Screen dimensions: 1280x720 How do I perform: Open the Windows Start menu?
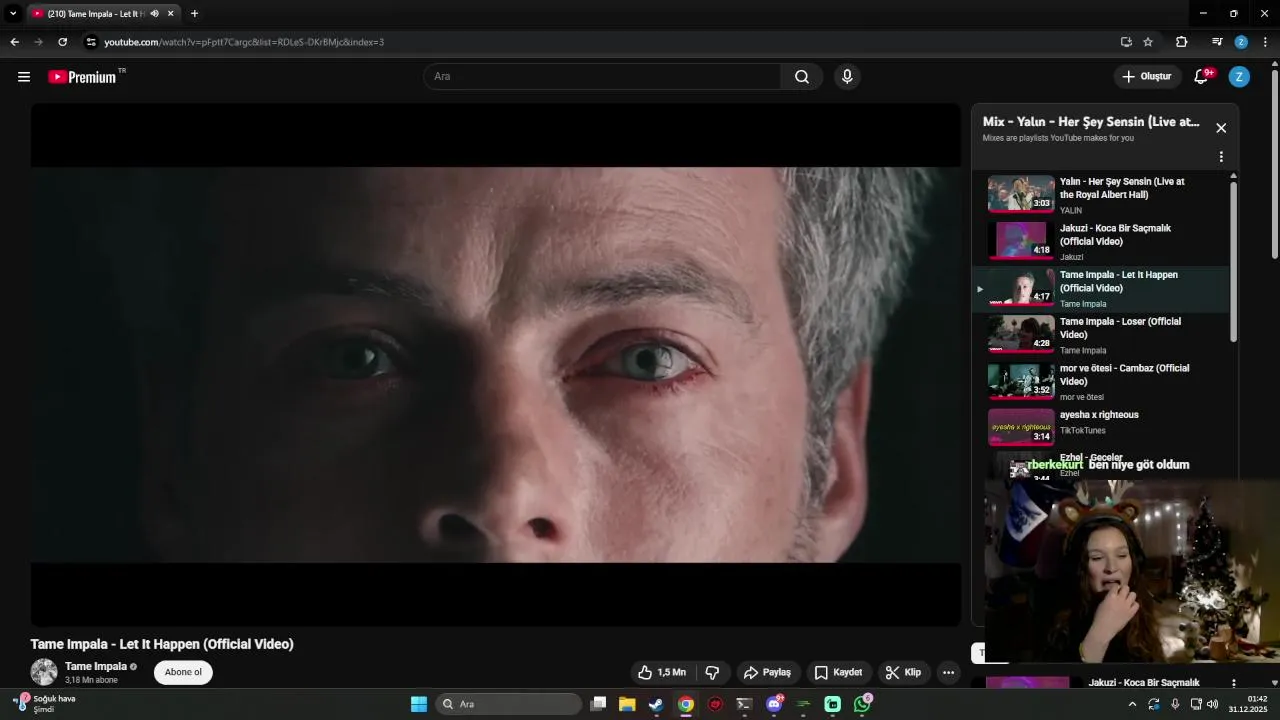(419, 704)
